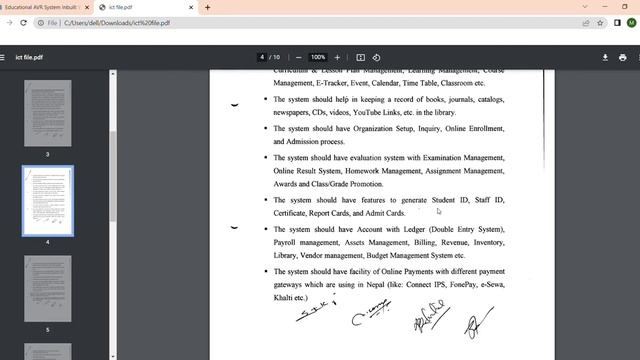Click the address bar URL
Image resolution: width=640 pixels, height=360 pixels.
(x=117, y=23)
